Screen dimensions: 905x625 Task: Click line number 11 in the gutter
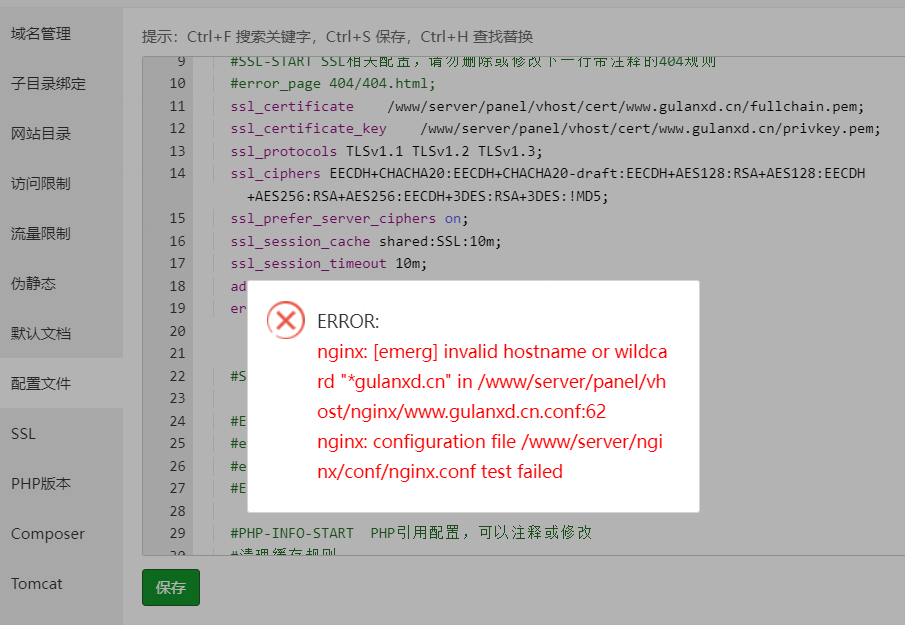(x=177, y=106)
